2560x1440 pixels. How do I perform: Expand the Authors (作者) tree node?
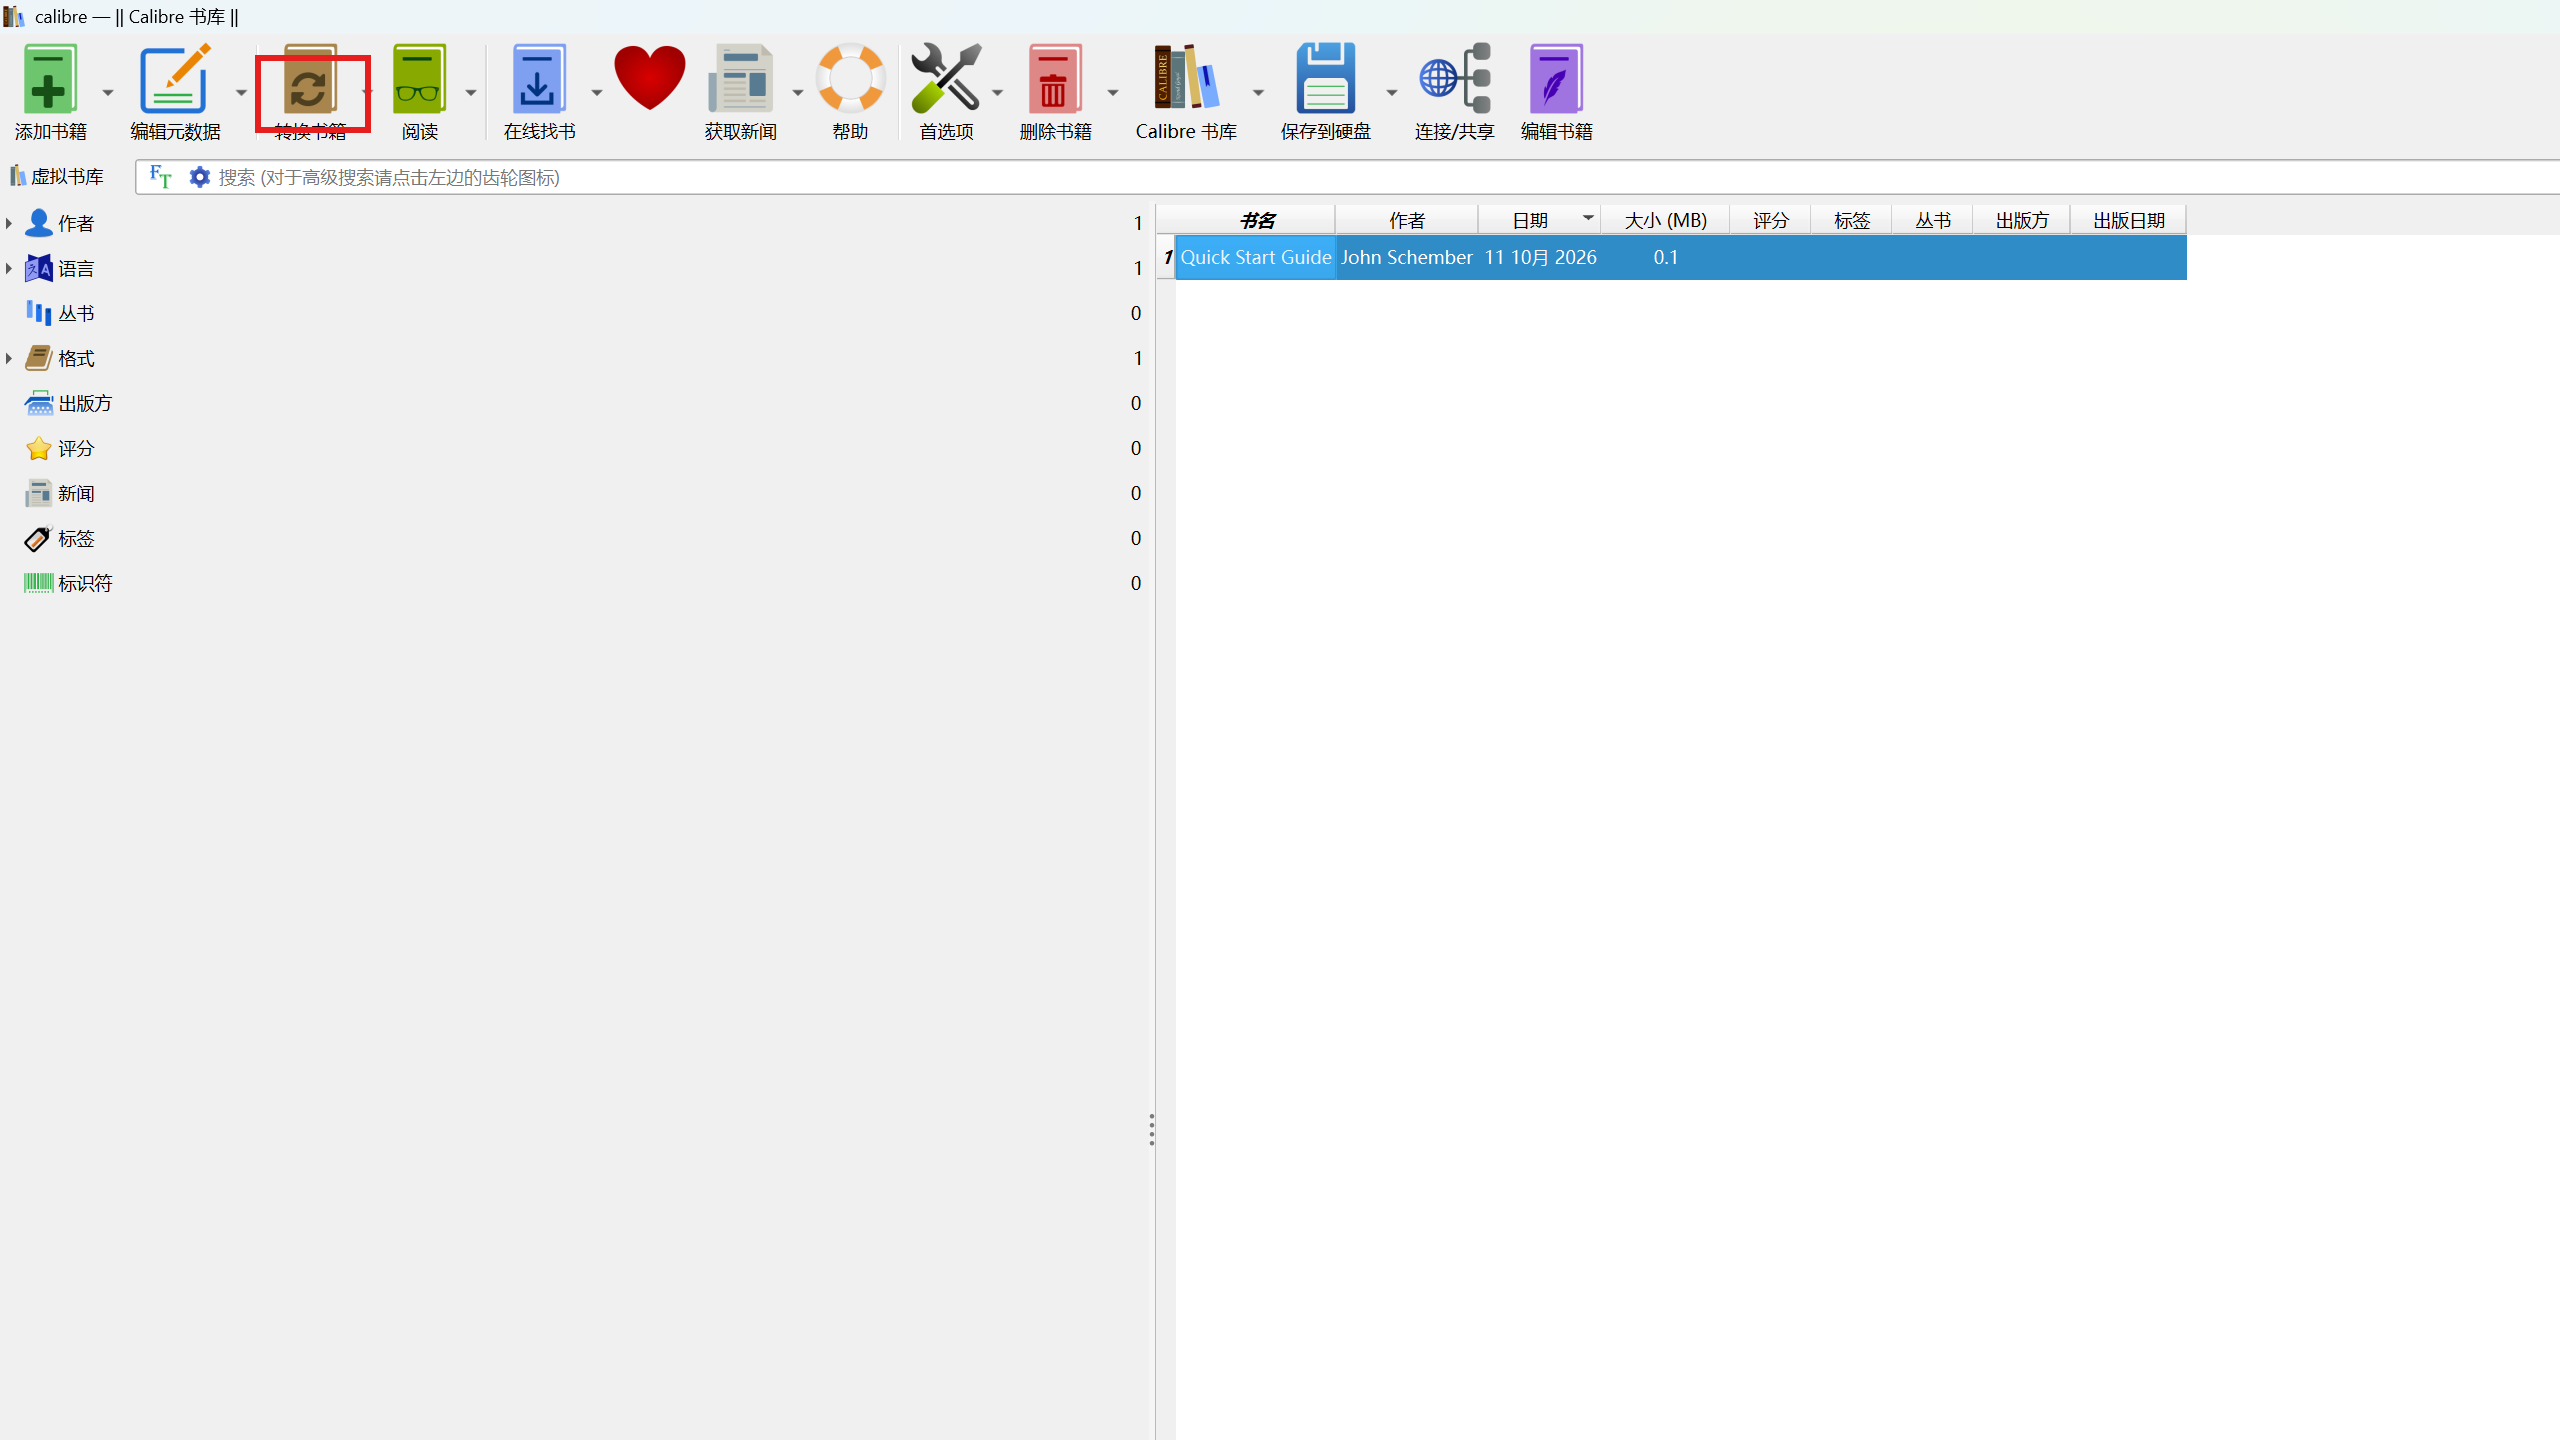(9, 223)
